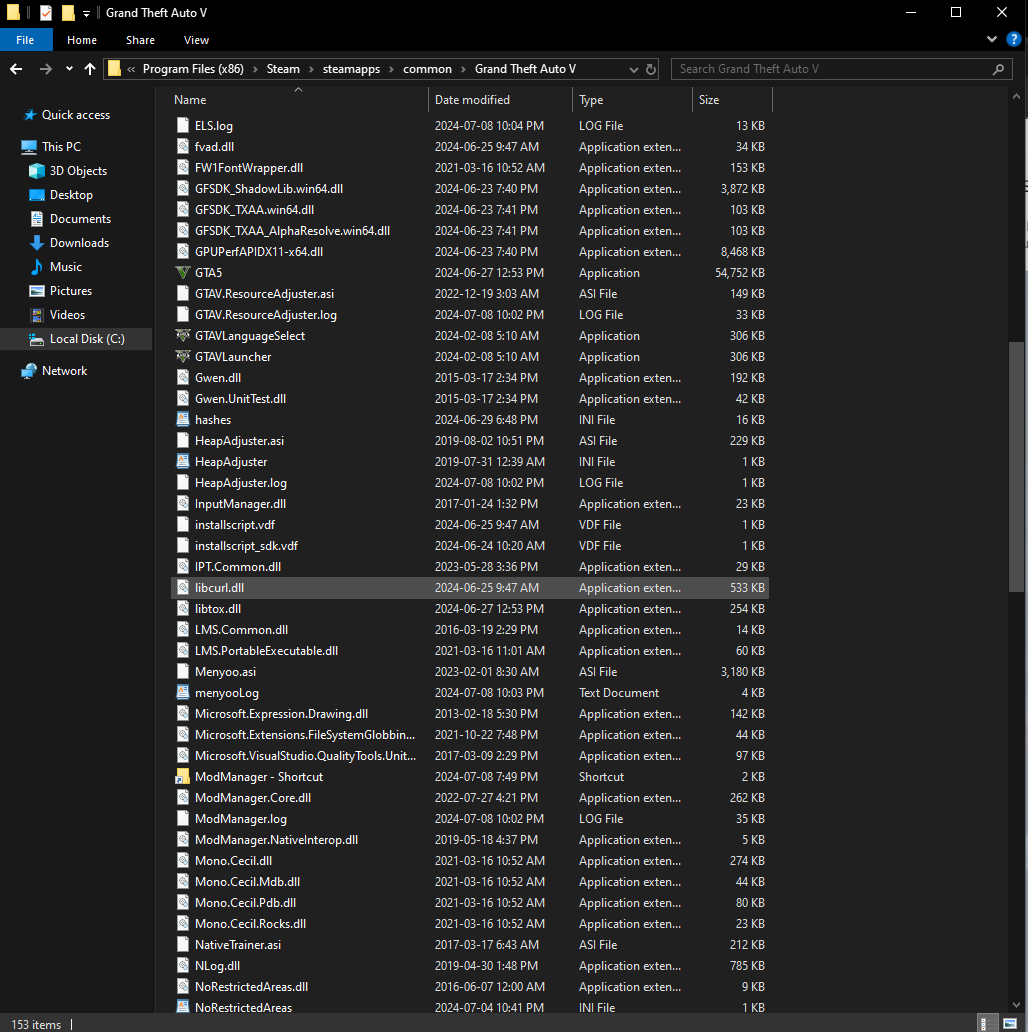Click the Up directory arrow
The height and width of the screenshot is (1032, 1028).
pyautogui.click(x=90, y=69)
